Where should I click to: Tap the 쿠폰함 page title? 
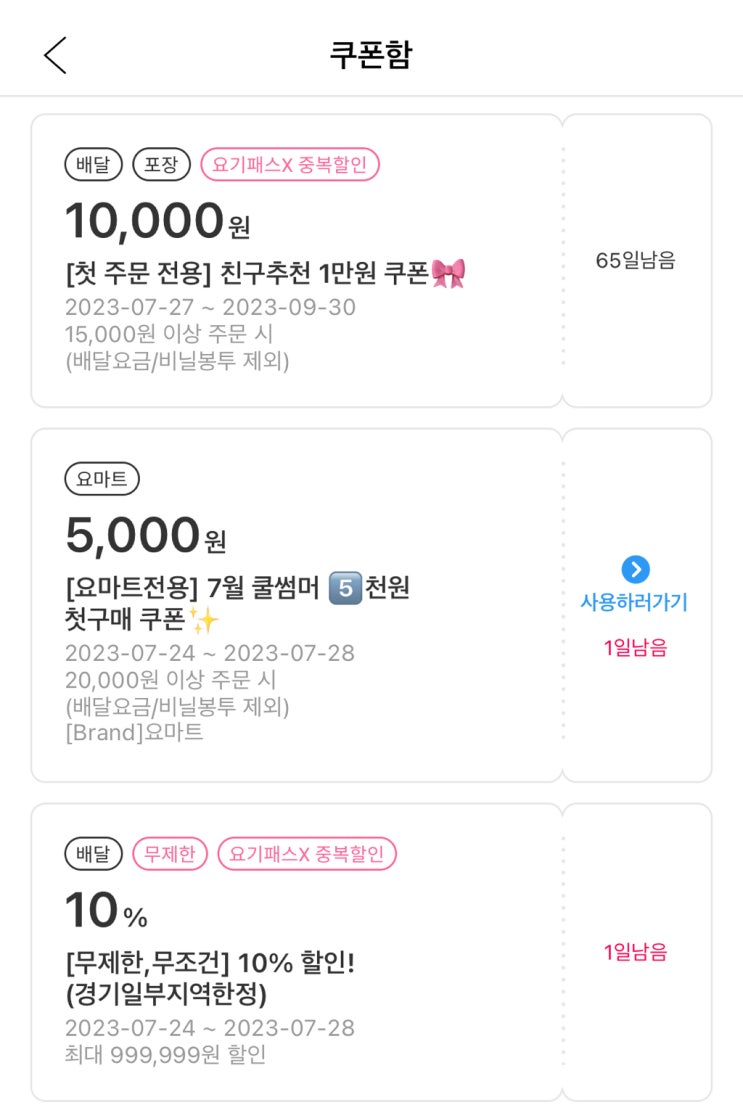pos(371,54)
